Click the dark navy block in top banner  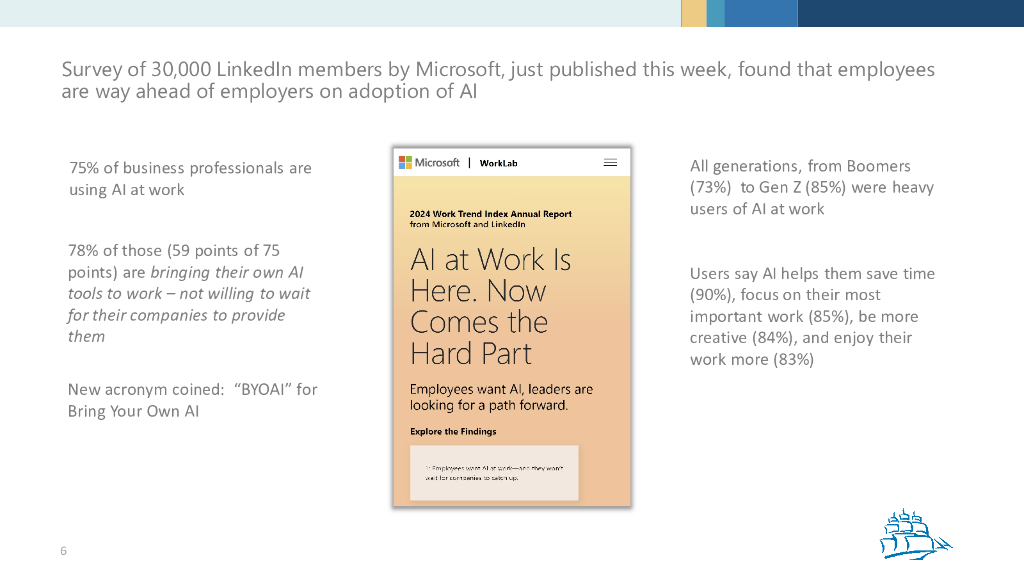(x=910, y=13)
